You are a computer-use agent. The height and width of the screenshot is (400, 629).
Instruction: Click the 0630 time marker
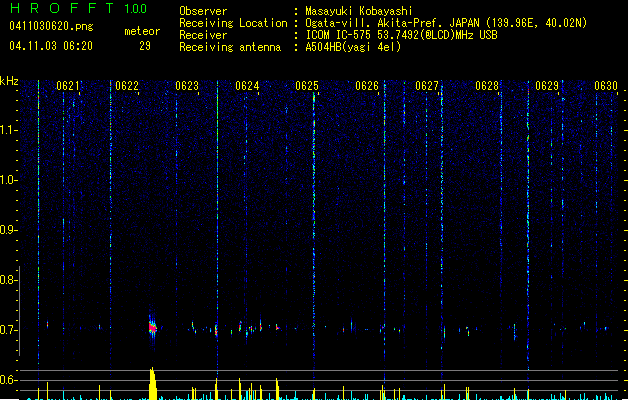coord(606,86)
